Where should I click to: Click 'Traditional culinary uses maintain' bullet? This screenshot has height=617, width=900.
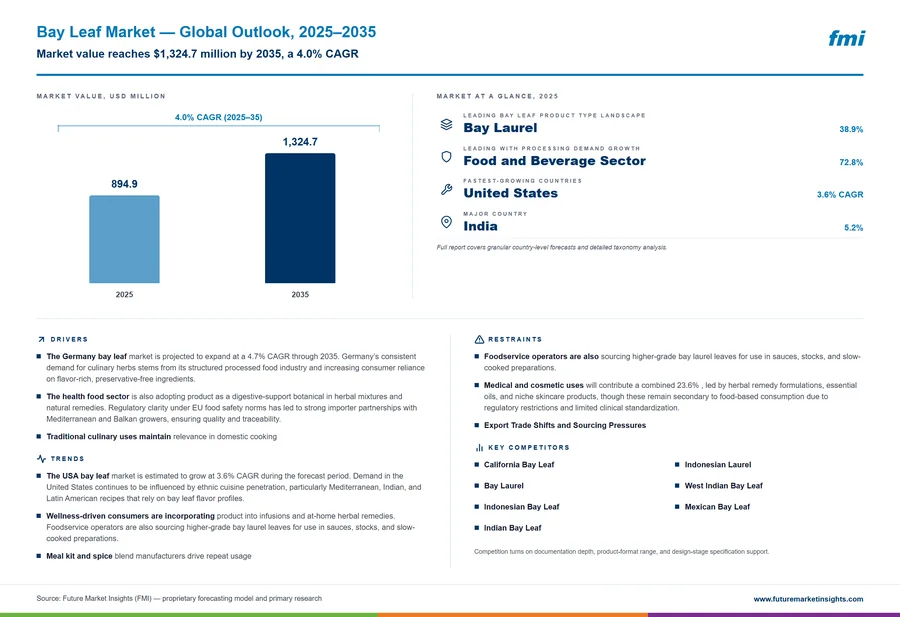161,437
